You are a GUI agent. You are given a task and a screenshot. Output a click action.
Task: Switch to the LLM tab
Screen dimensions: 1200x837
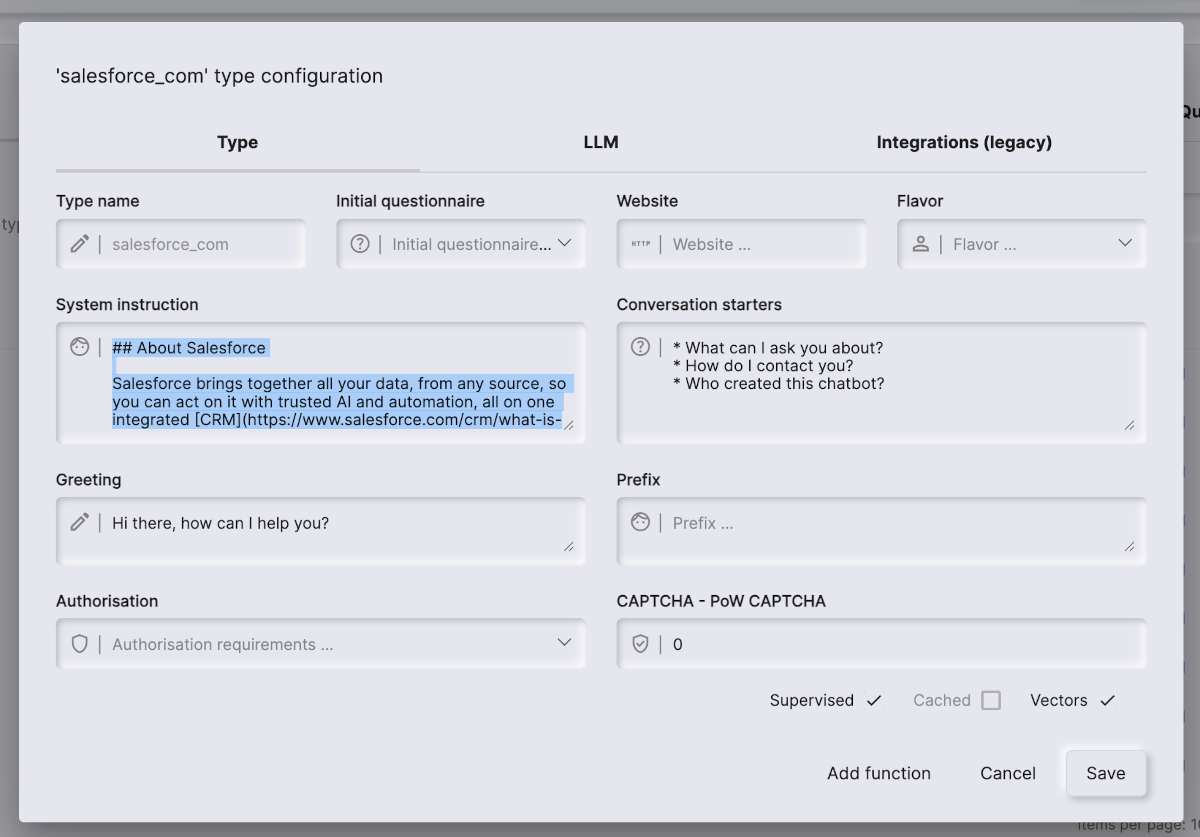pos(601,142)
